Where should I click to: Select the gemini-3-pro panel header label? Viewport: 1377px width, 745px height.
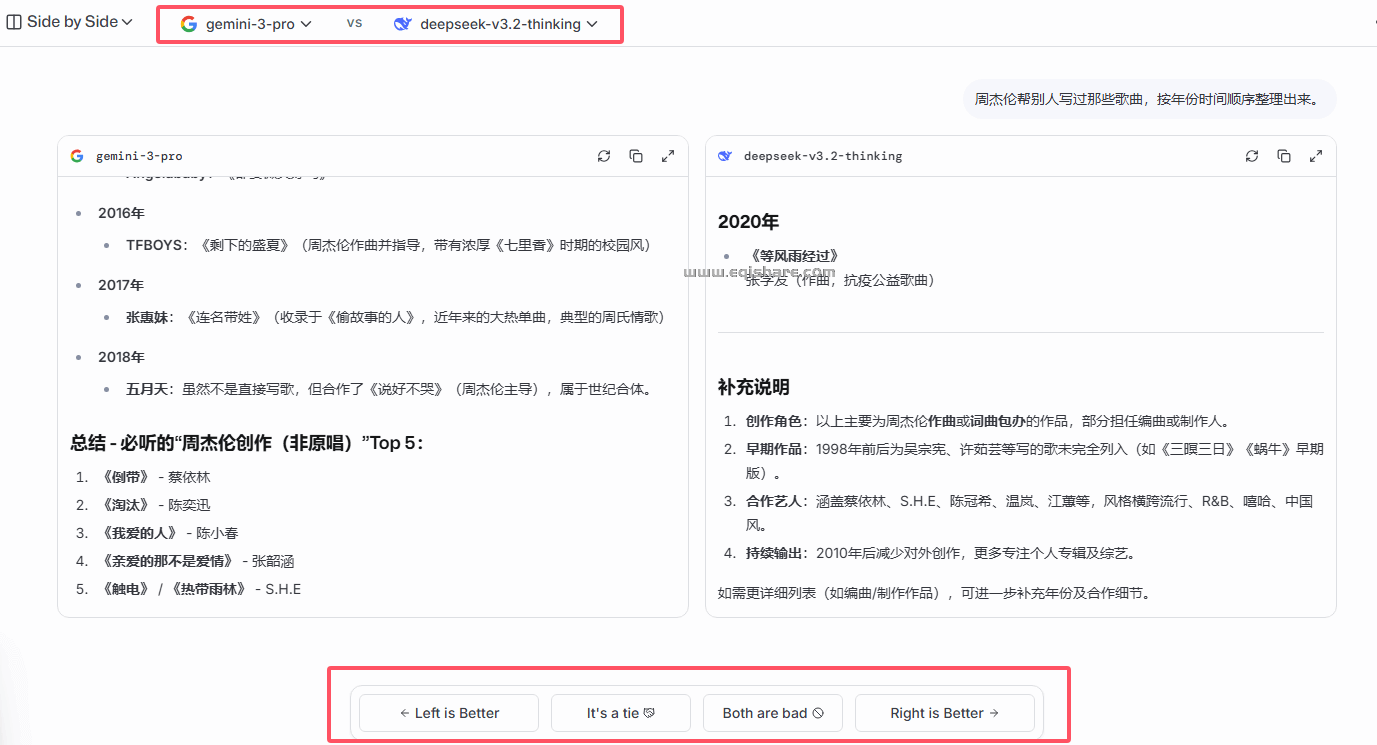[x=140, y=155]
